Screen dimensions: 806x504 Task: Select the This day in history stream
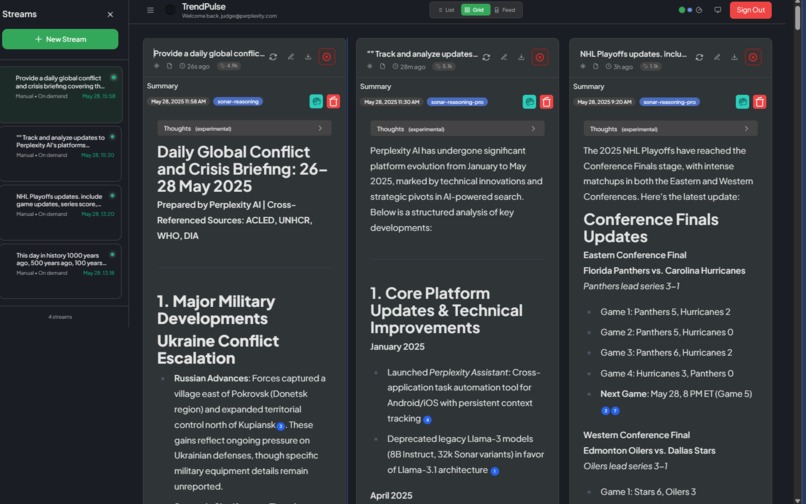(61, 271)
